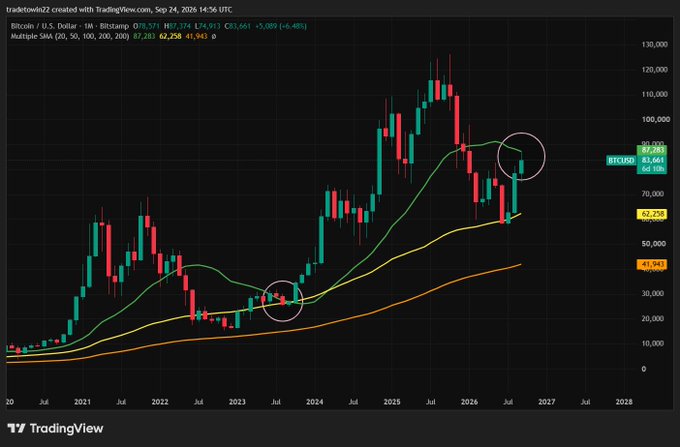Click the low value L74,913 in the legend
Viewport: 680px width, 447px height.
click(208, 26)
